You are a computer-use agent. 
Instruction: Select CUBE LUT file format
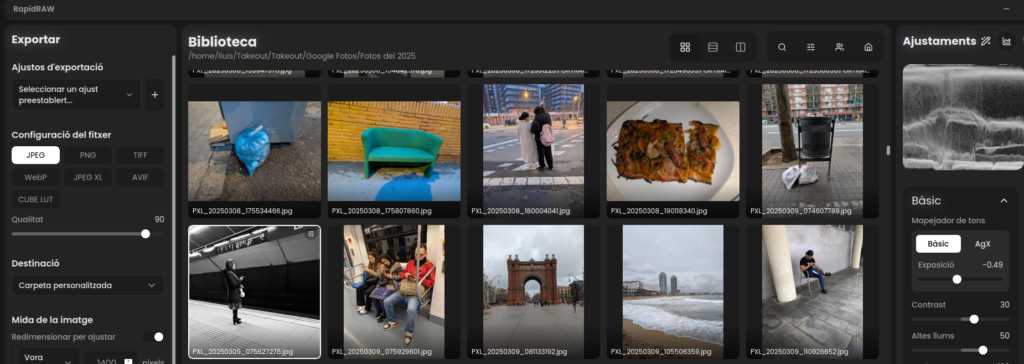(x=36, y=199)
